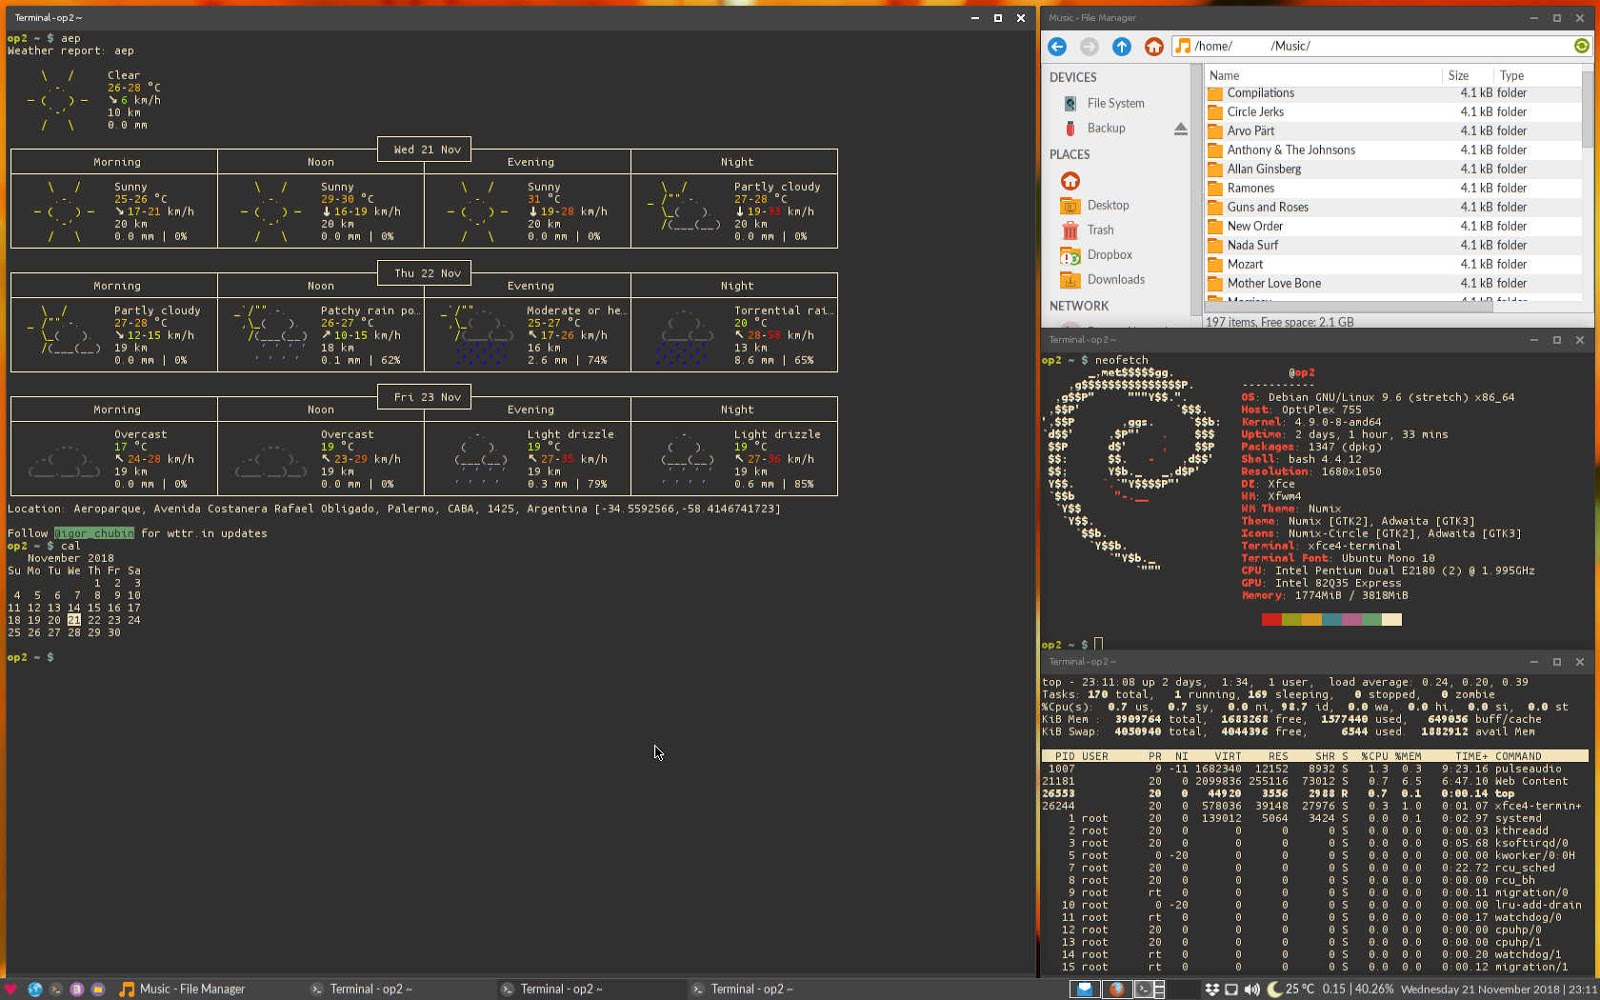The width and height of the screenshot is (1600, 1000).
Task: Click the up-arrow navigation icon in Thunar
Action: click(x=1122, y=45)
